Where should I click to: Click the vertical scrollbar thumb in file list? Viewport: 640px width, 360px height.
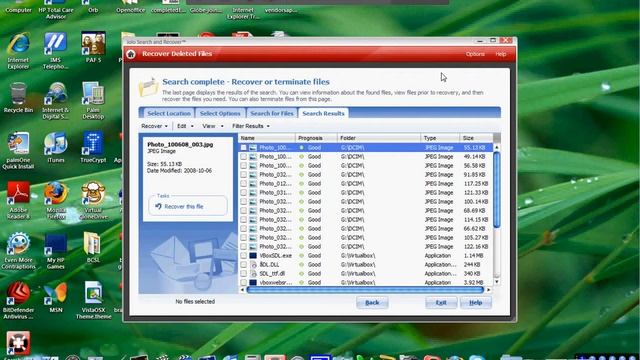pyautogui.click(x=497, y=190)
